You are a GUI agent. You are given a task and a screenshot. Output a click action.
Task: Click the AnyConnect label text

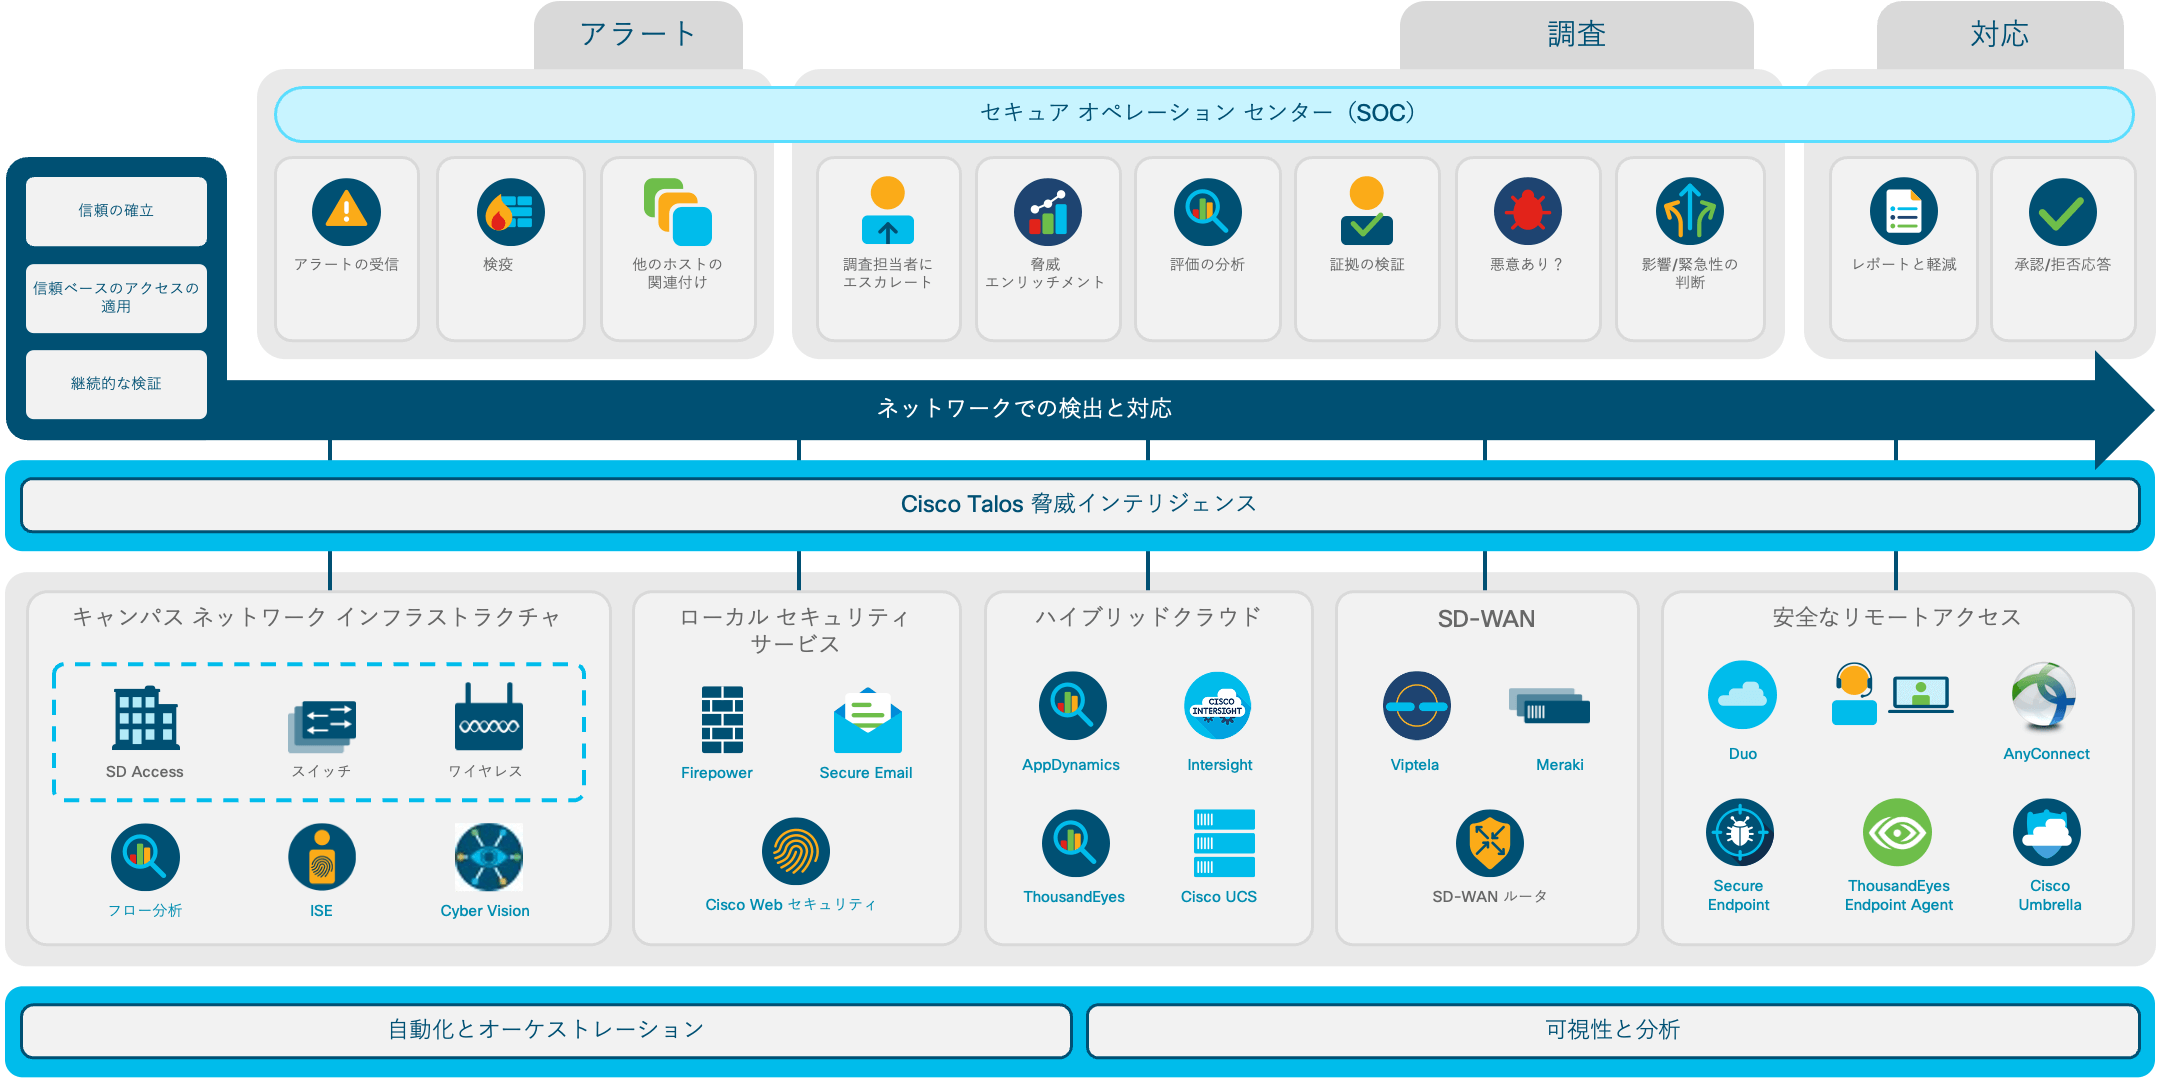point(2046,754)
